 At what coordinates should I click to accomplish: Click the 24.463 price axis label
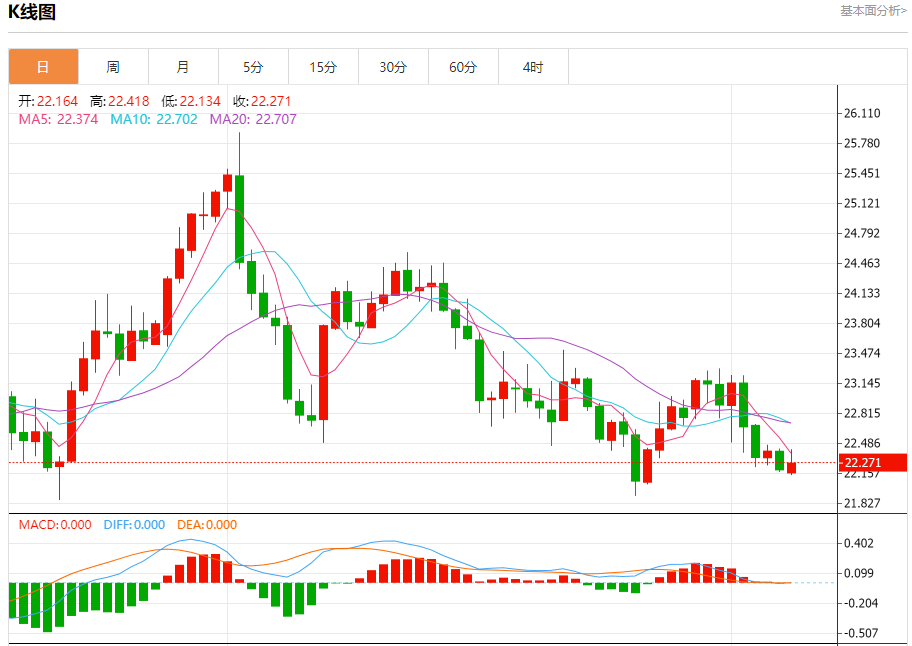tap(862, 263)
